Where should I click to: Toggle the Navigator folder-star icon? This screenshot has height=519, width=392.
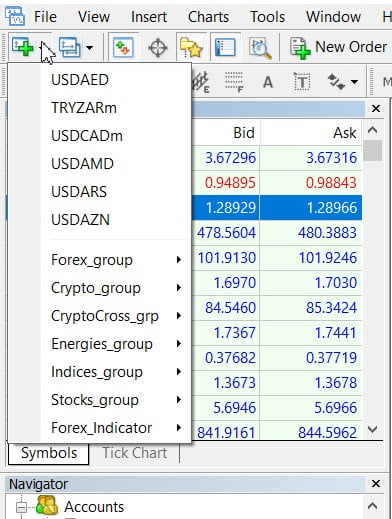pyautogui.click(x=191, y=48)
